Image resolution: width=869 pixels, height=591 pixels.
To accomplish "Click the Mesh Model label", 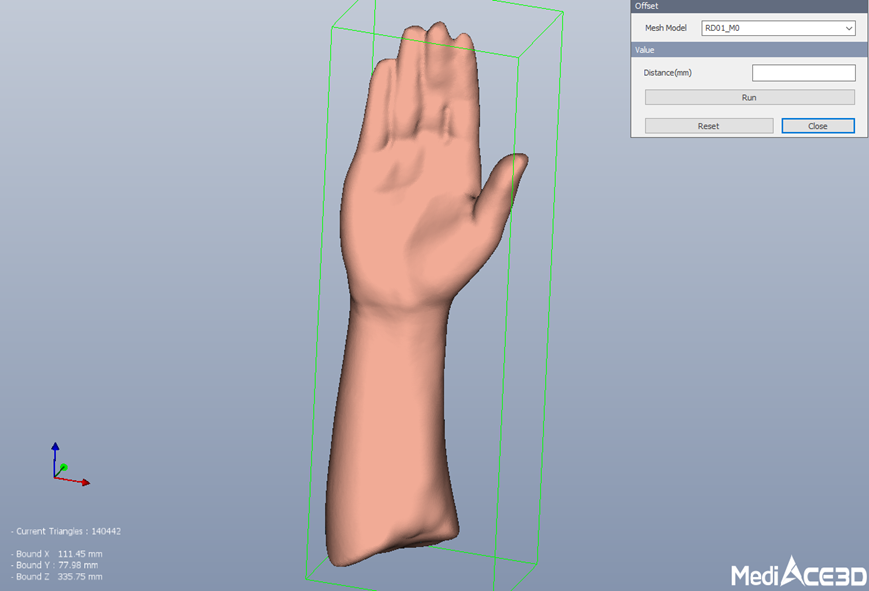I will [665, 28].
